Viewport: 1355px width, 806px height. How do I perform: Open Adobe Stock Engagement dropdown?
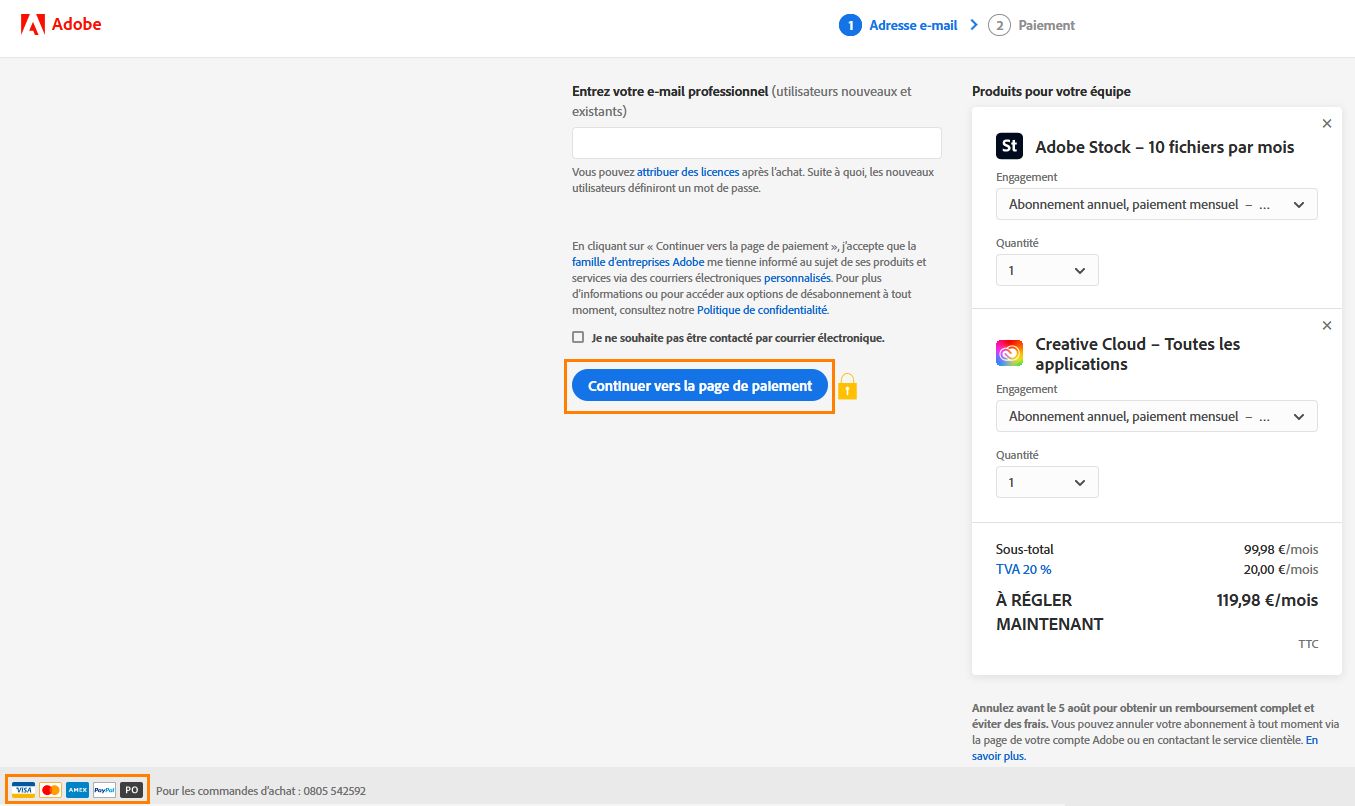(x=1157, y=204)
